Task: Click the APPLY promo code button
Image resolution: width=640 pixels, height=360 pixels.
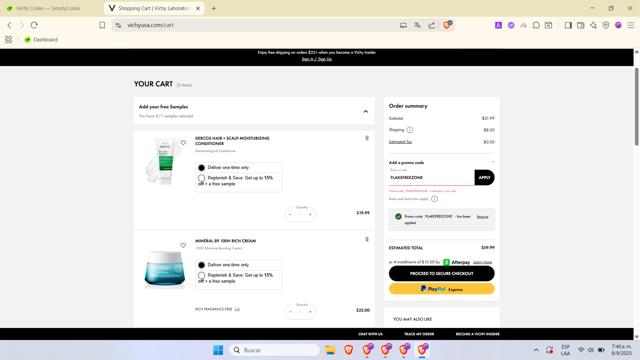Action: [x=484, y=178]
